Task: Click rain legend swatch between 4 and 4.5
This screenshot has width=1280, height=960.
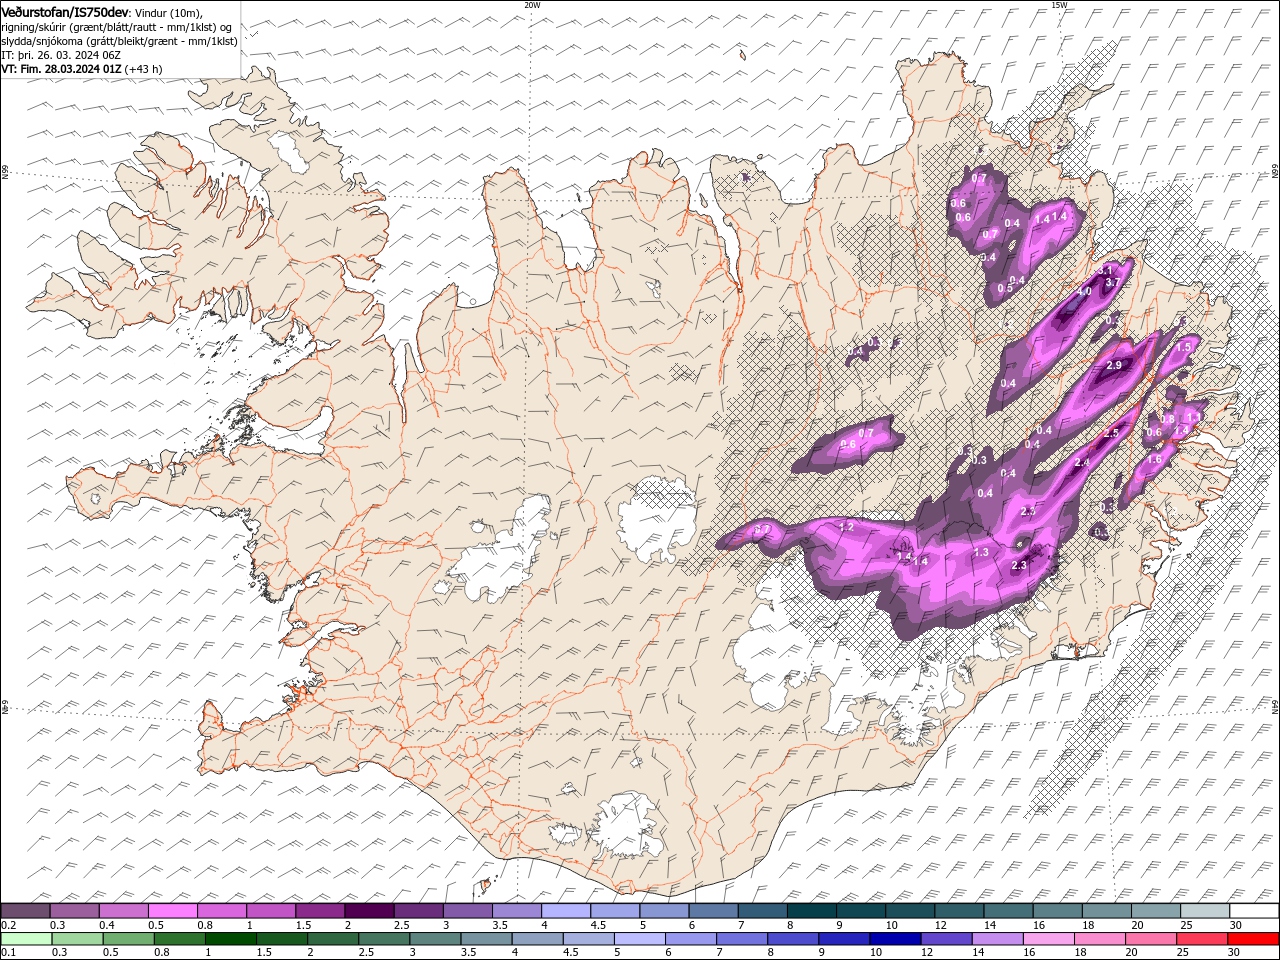Action: pyautogui.click(x=539, y=939)
